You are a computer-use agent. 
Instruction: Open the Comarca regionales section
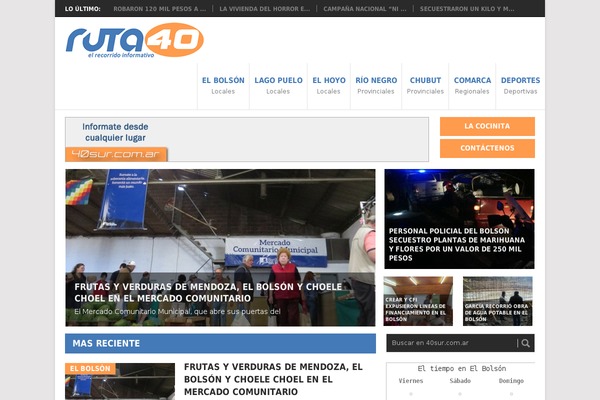(472, 86)
